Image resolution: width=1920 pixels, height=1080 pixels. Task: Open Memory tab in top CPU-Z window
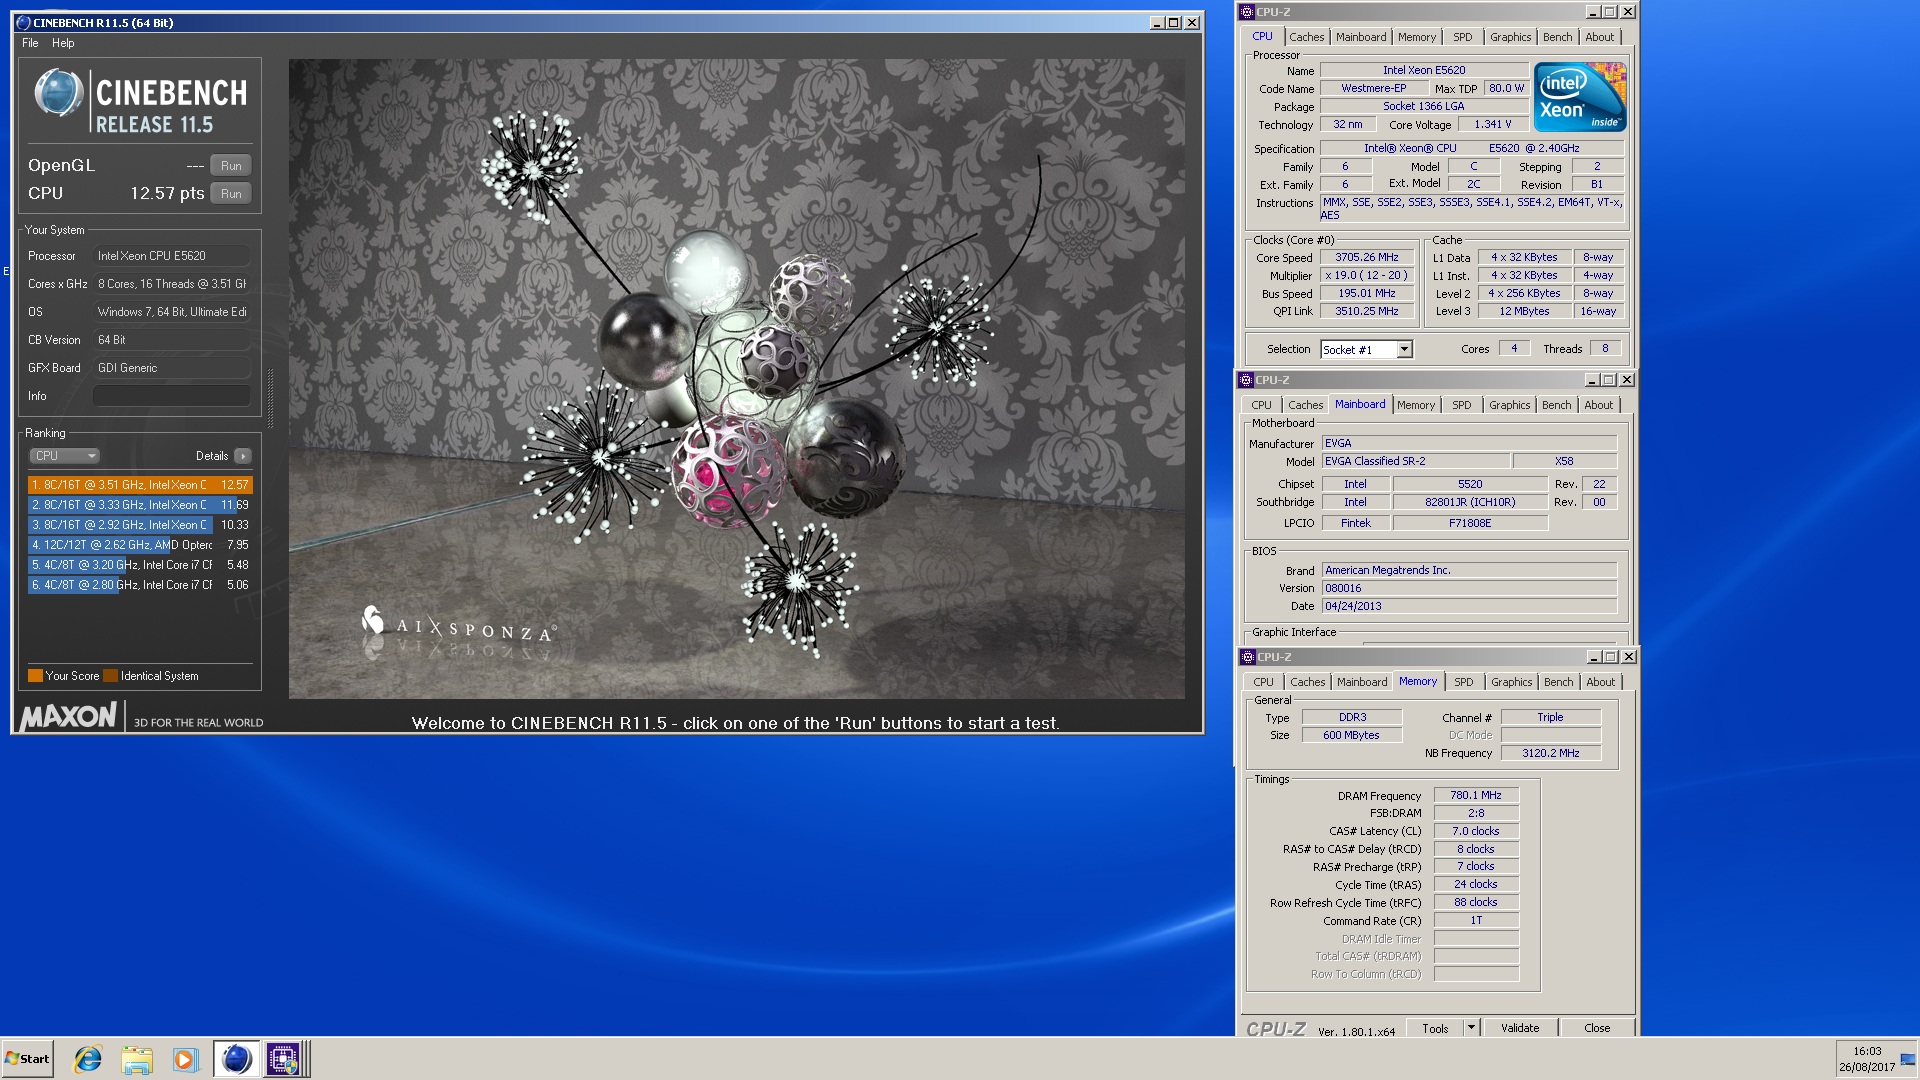click(x=1416, y=37)
